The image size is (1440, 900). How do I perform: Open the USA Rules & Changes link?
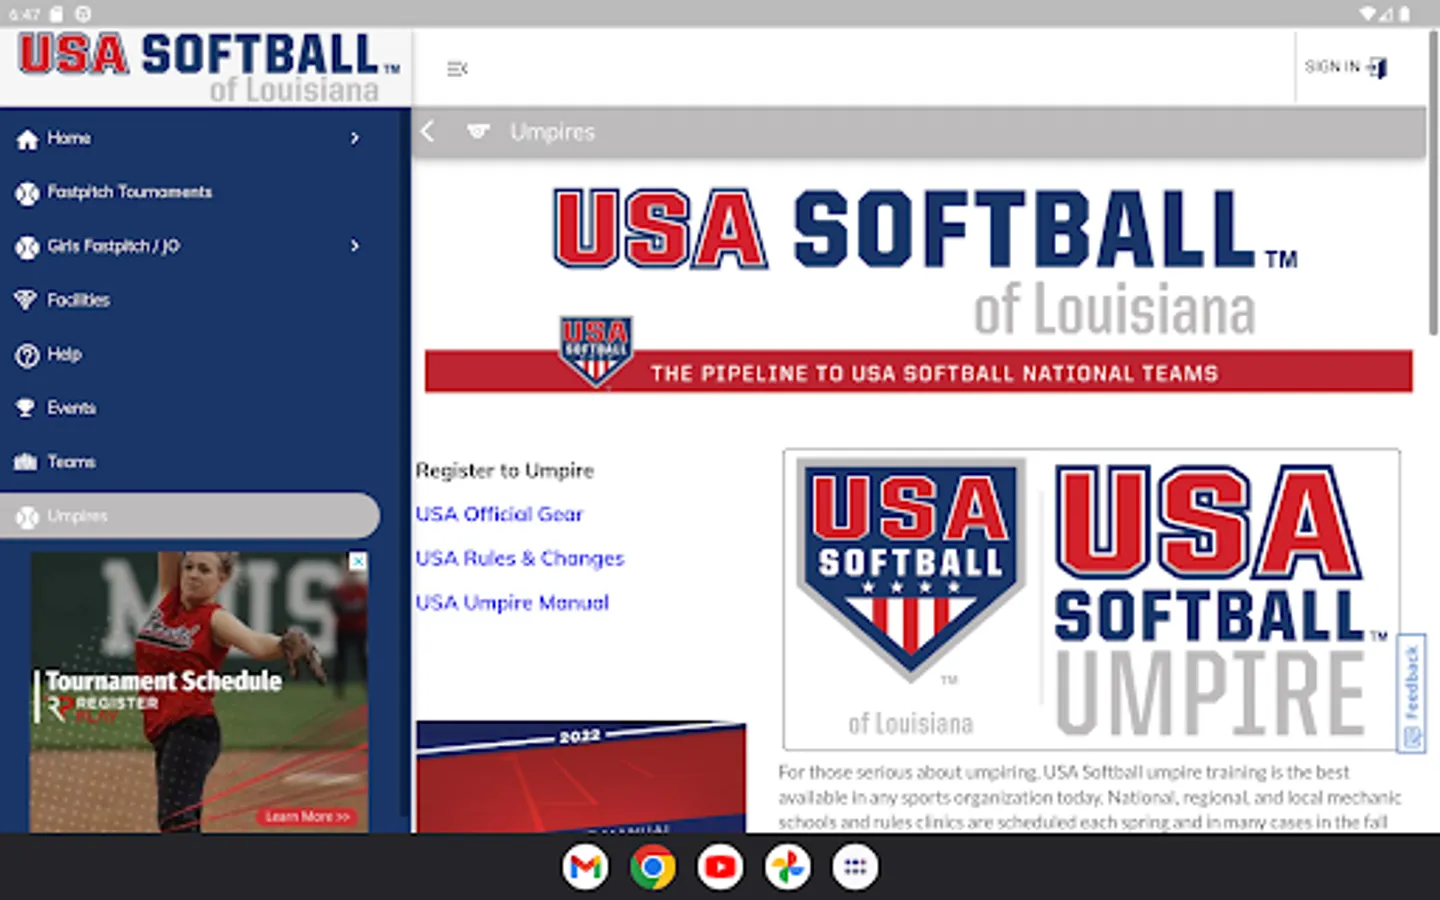point(520,558)
